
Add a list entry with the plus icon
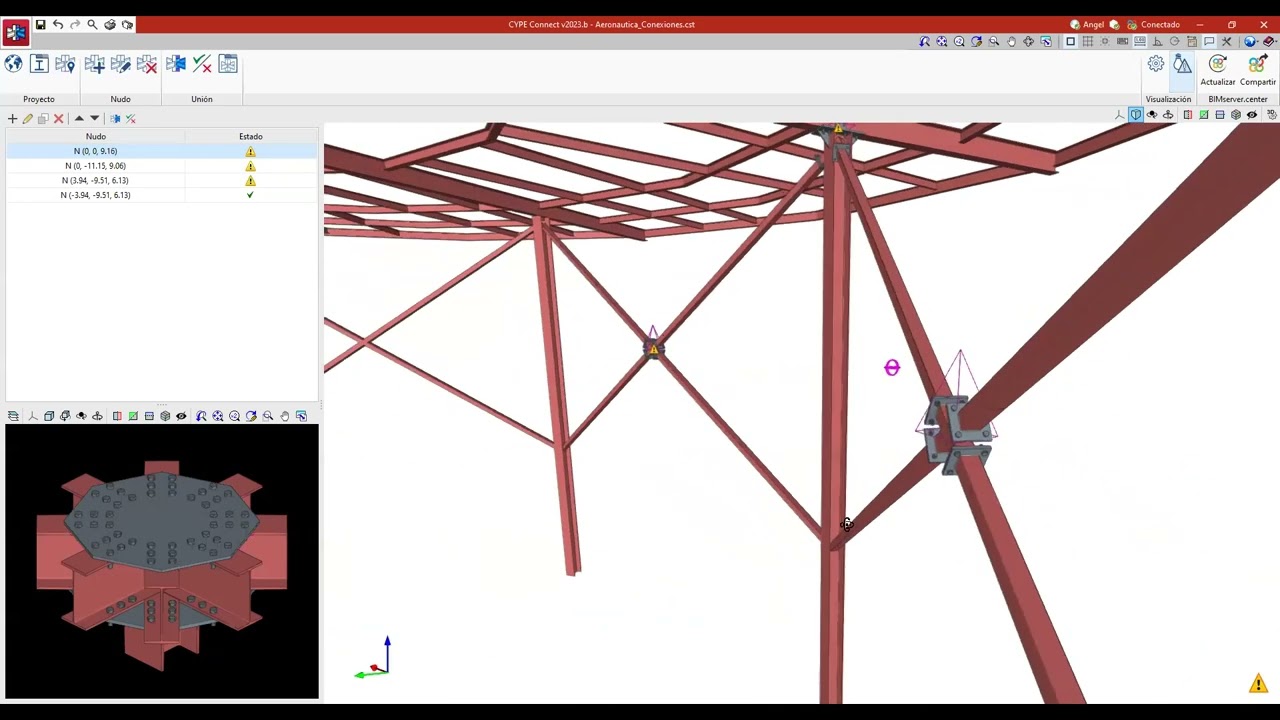pyautogui.click(x=13, y=118)
